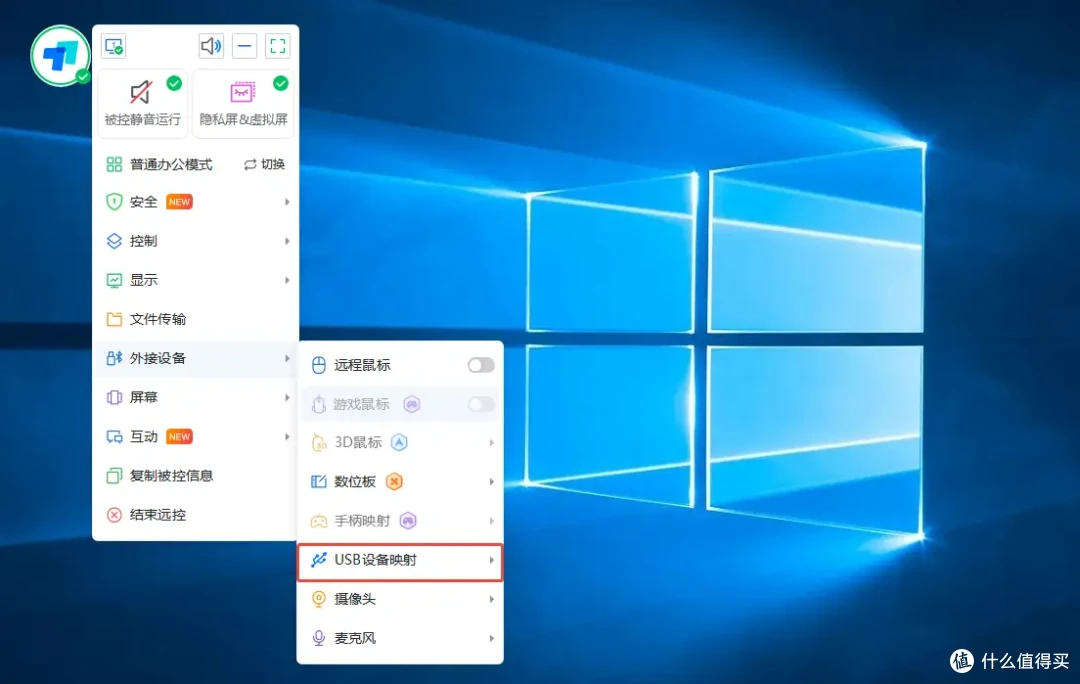Viewport: 1080px width, 684px height.
Task: Open the 3D鼠标 submenu
Action: (x=400, y=442)
